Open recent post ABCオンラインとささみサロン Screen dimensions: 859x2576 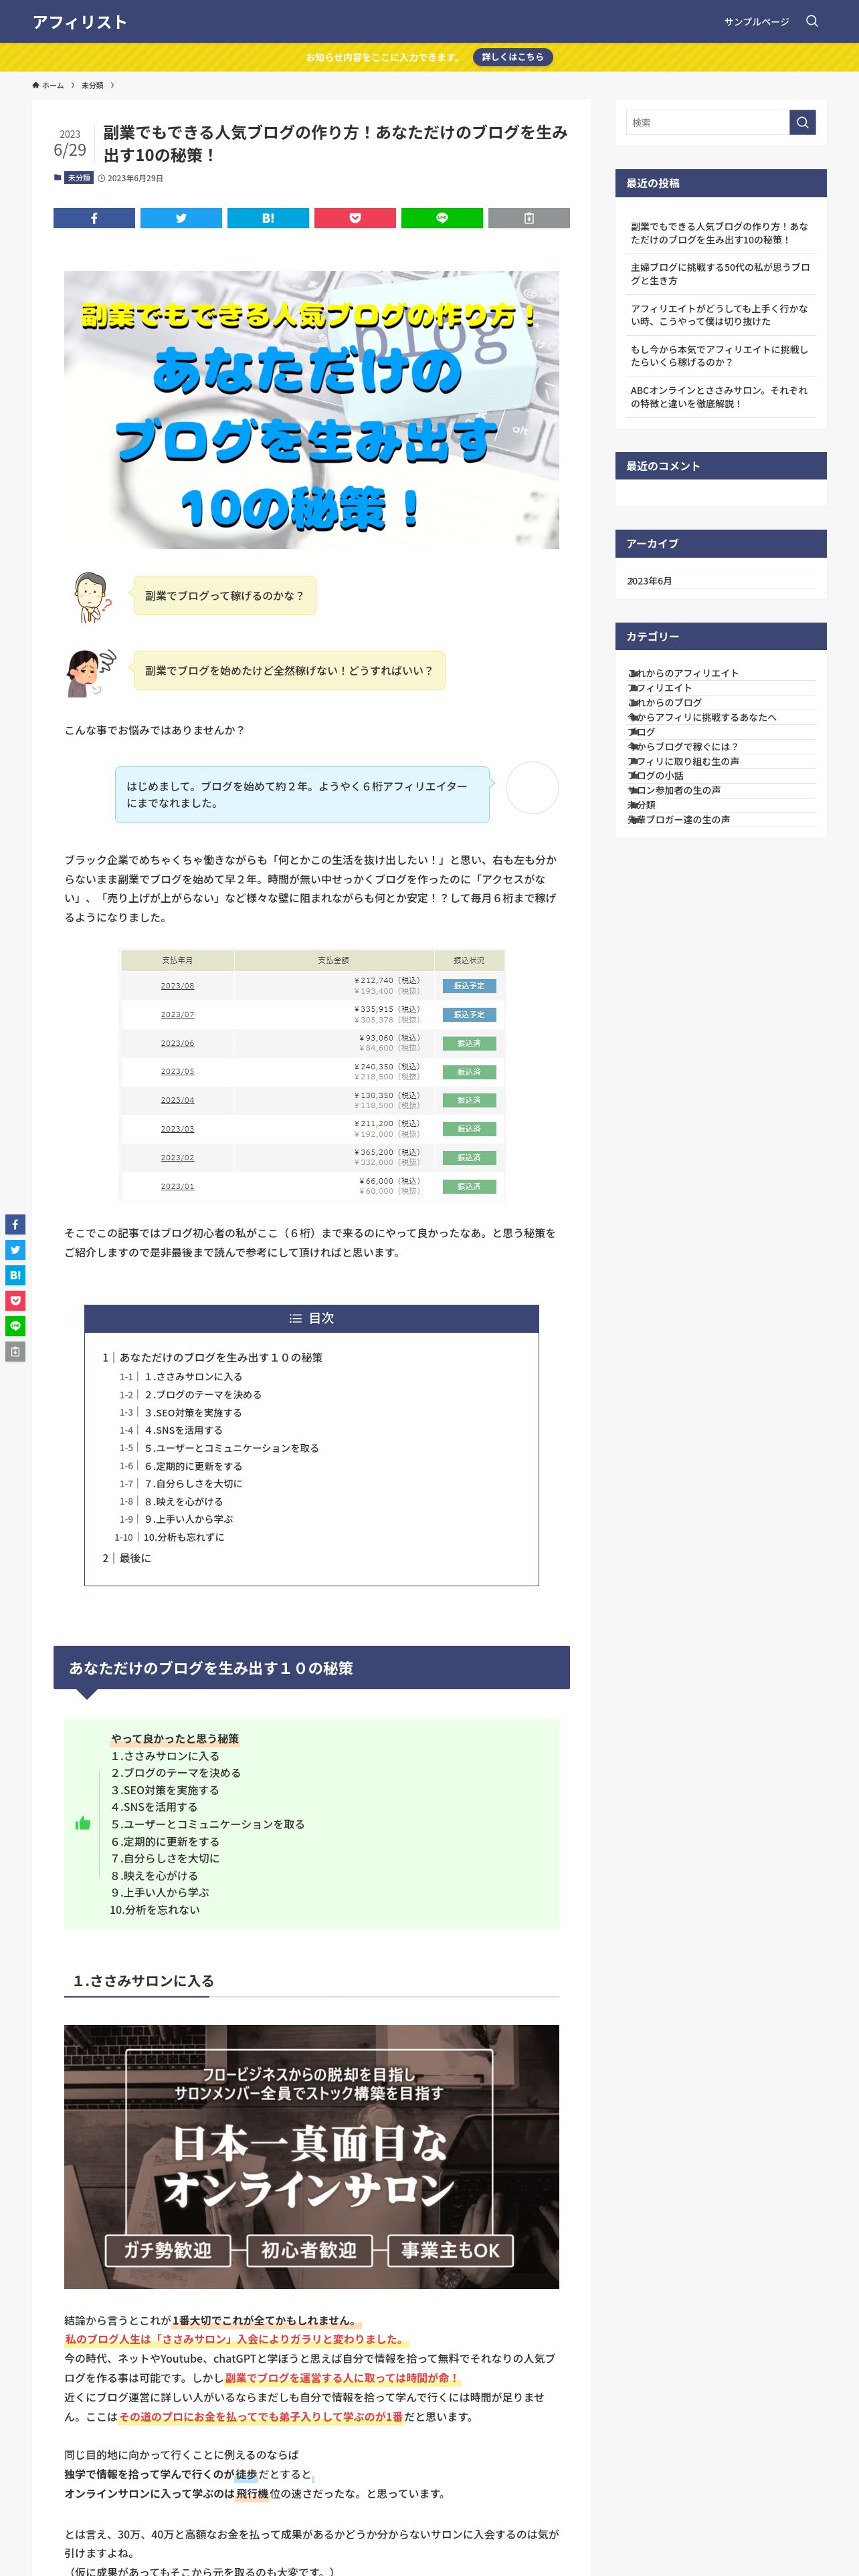[720, 397]
